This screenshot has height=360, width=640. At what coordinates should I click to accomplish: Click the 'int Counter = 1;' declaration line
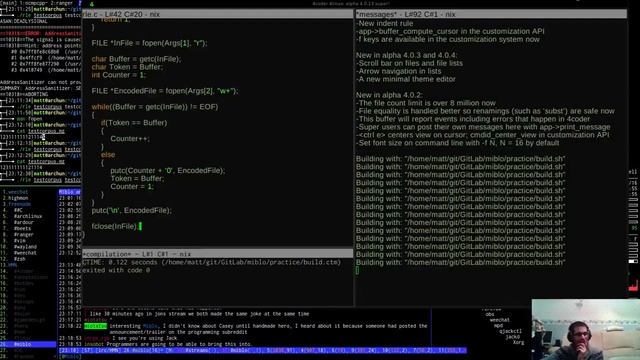(118, 75)
